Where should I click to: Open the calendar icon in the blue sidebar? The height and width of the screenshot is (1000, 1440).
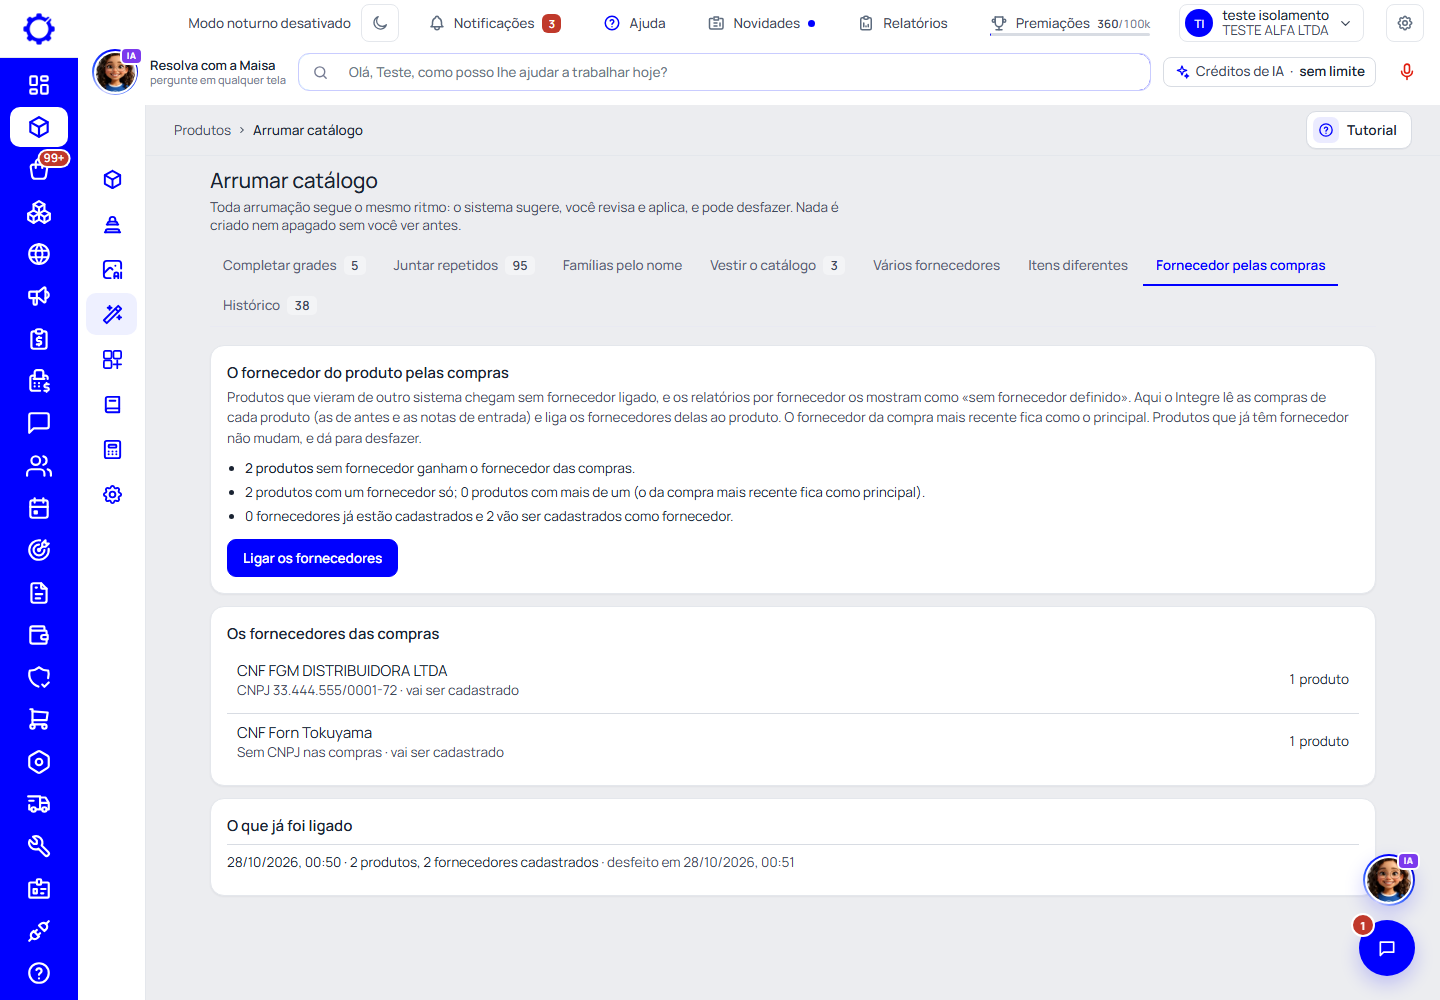pyautogui.click(x=39, y=508)
